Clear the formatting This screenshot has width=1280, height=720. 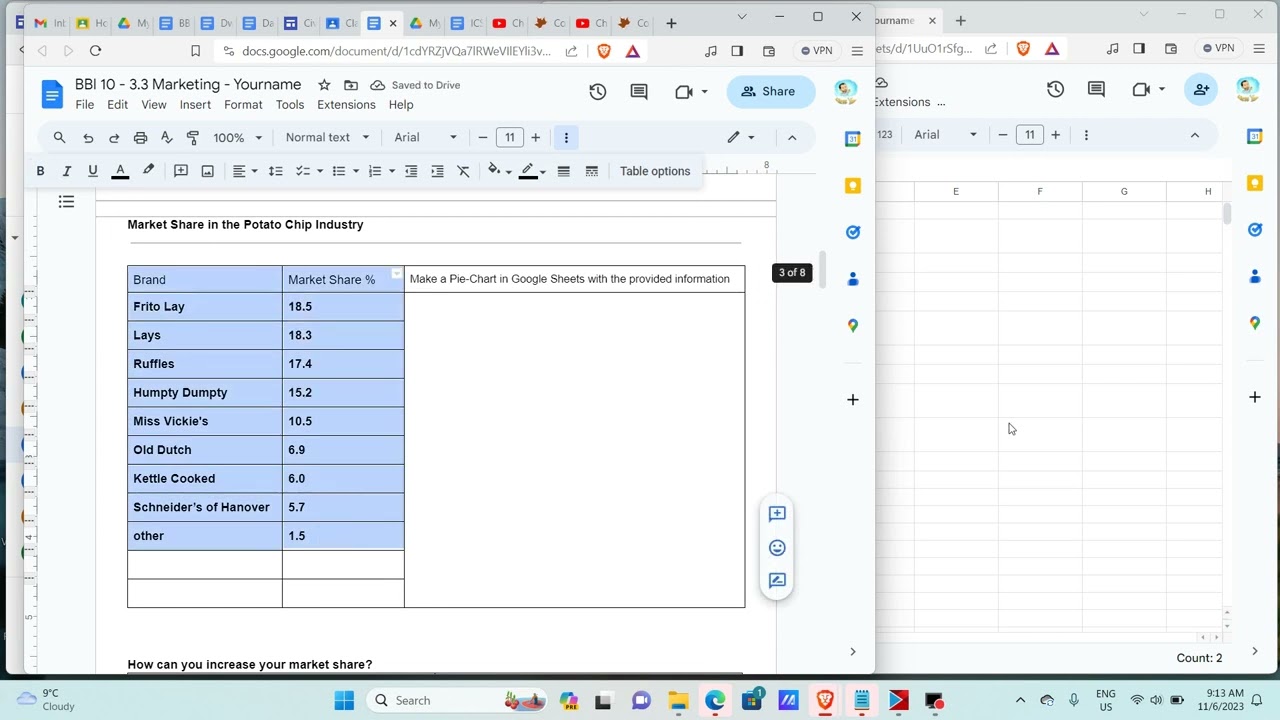463,171
